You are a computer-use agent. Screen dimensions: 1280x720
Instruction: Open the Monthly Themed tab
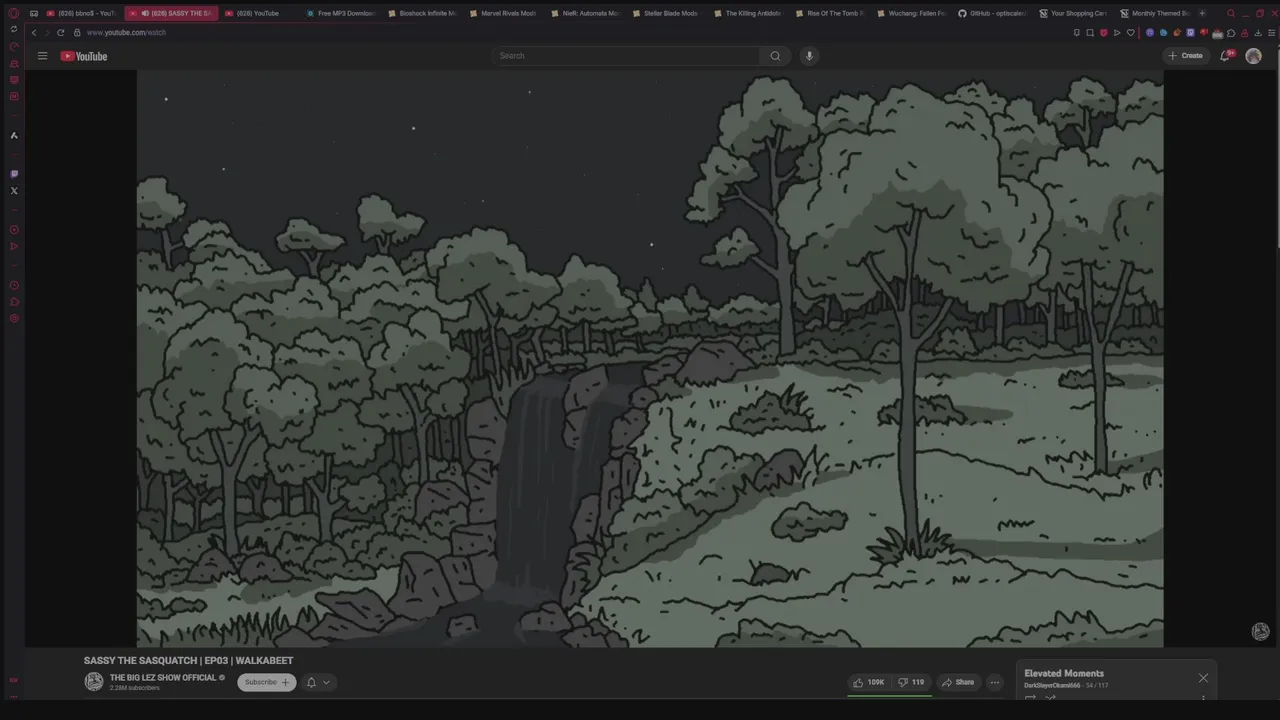pos(1155,13)
